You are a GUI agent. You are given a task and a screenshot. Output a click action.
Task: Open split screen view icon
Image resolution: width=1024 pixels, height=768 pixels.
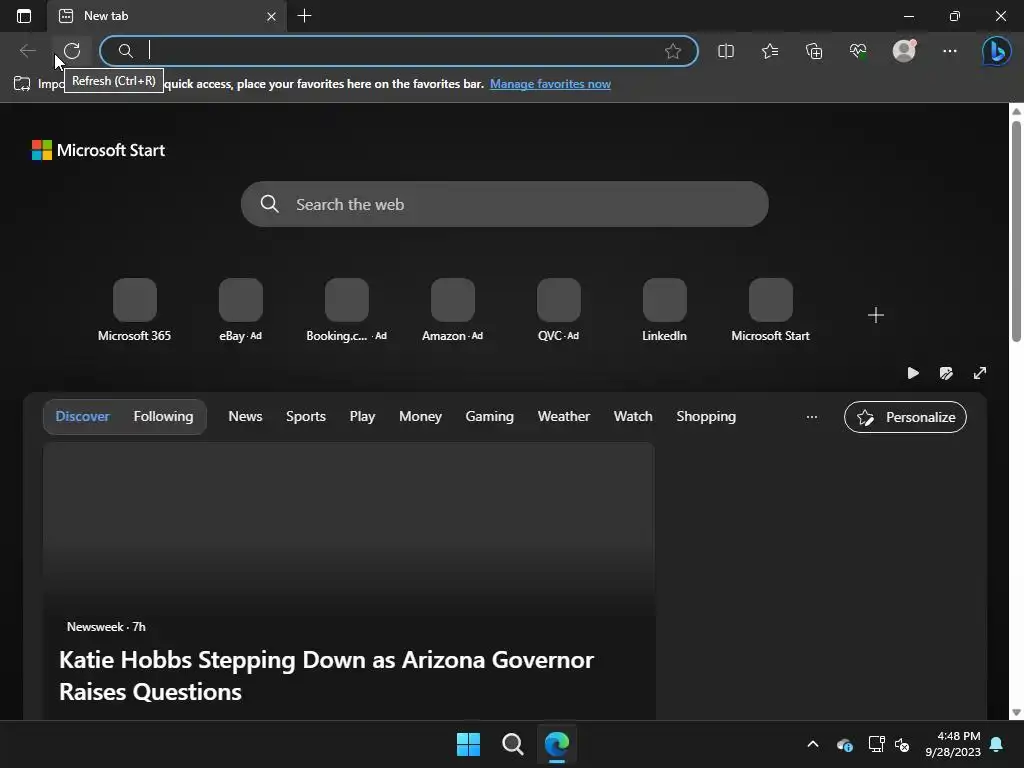pyautogui.click(x=726, y=51)
